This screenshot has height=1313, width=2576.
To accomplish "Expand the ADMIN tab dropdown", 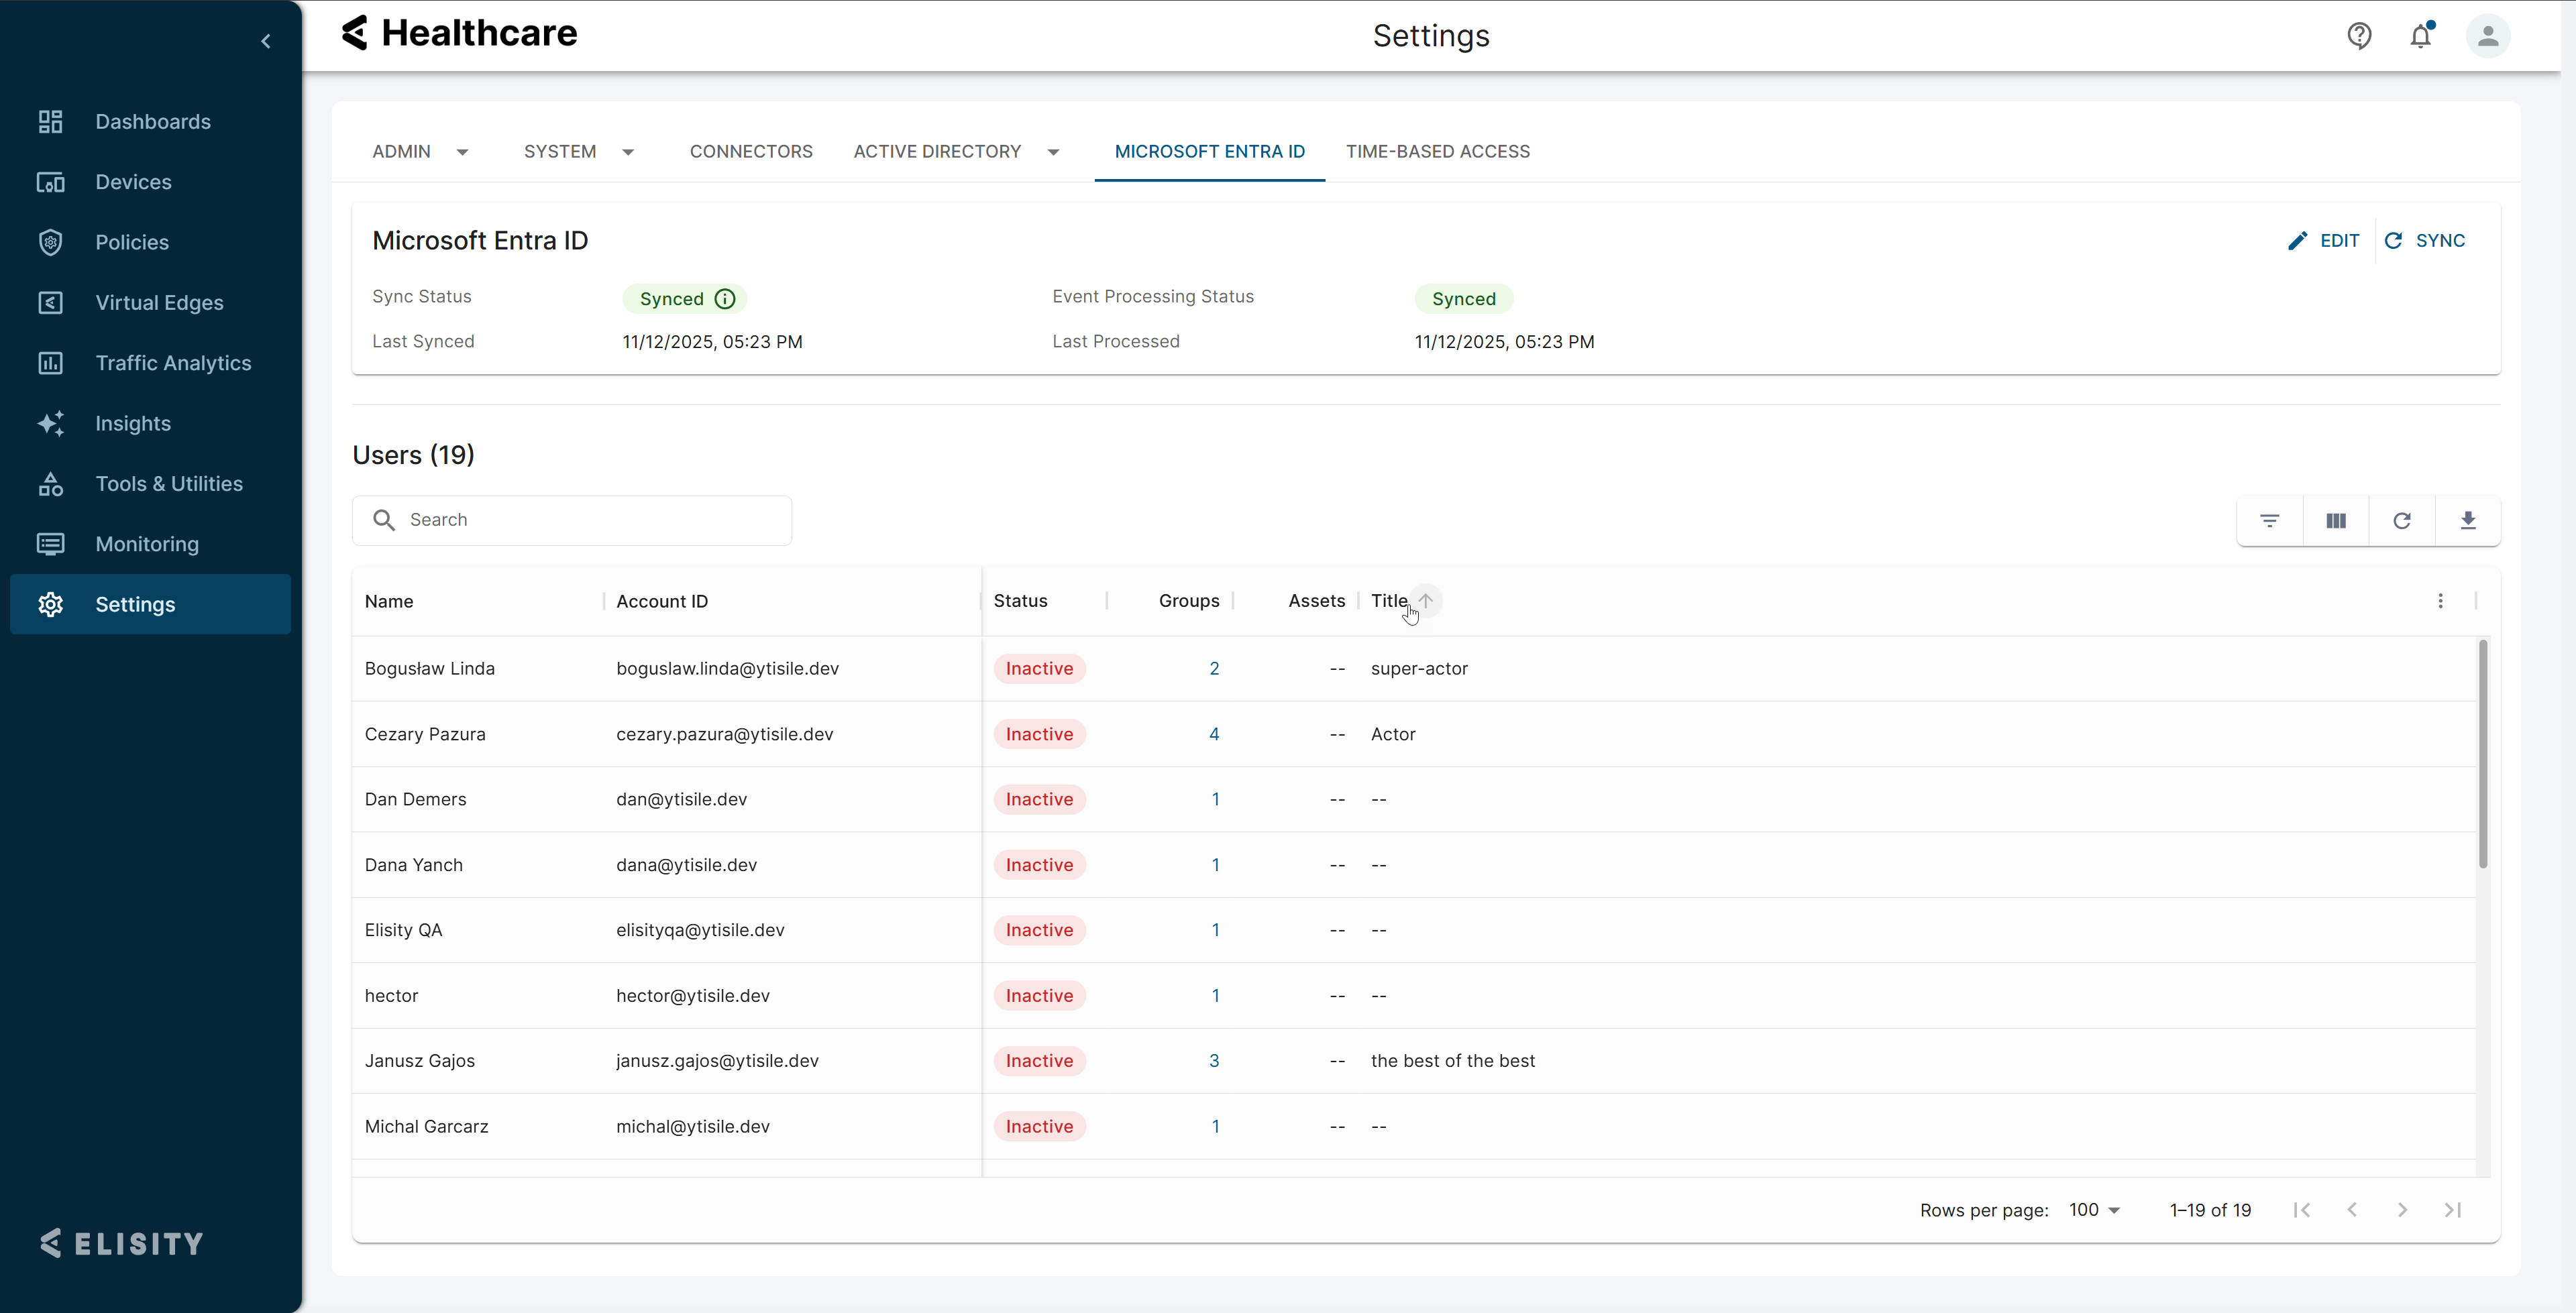I will (x=462, y=152).
